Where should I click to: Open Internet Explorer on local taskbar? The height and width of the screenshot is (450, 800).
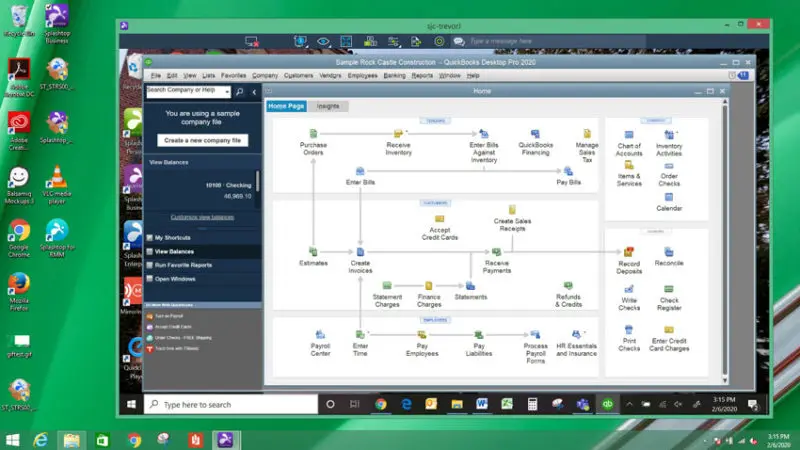[40, 440]
